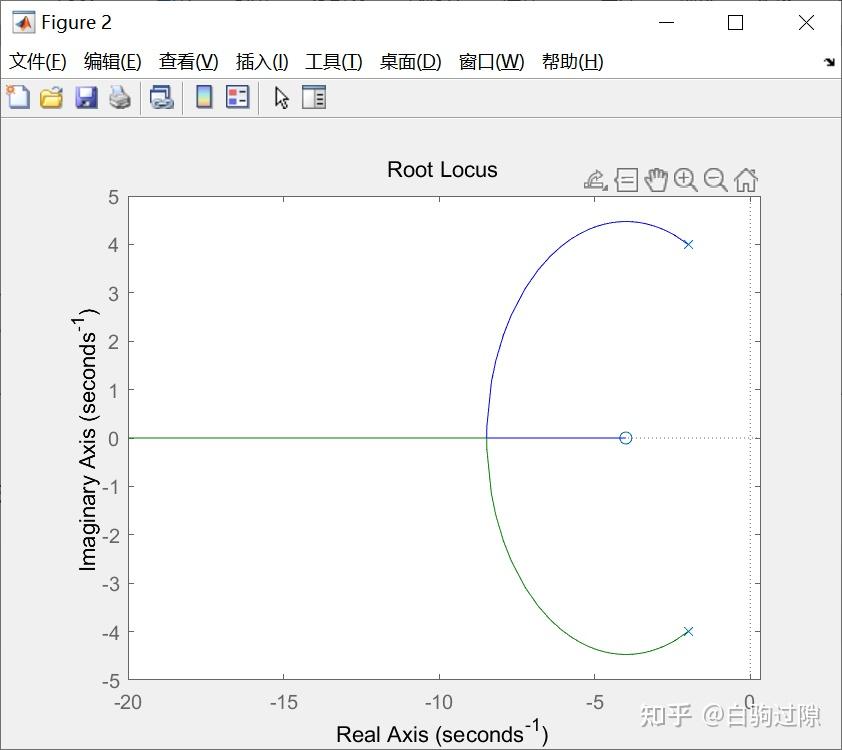Open the Property Inspector toolbar icon
The width and height of the screenshot is (842, 750).
pyautogui.click(x=314, y=98)
